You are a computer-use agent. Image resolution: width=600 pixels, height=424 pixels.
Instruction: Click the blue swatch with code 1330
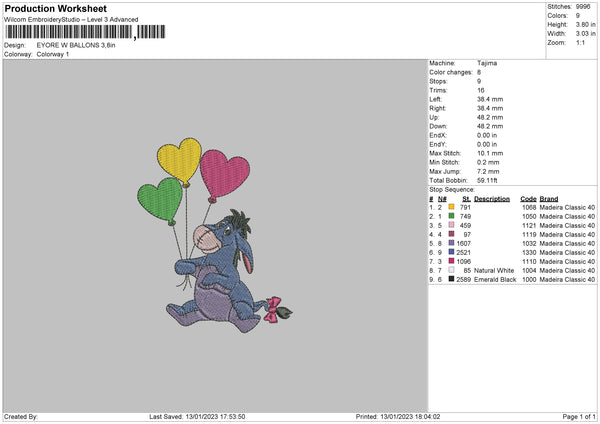[451, 252]
